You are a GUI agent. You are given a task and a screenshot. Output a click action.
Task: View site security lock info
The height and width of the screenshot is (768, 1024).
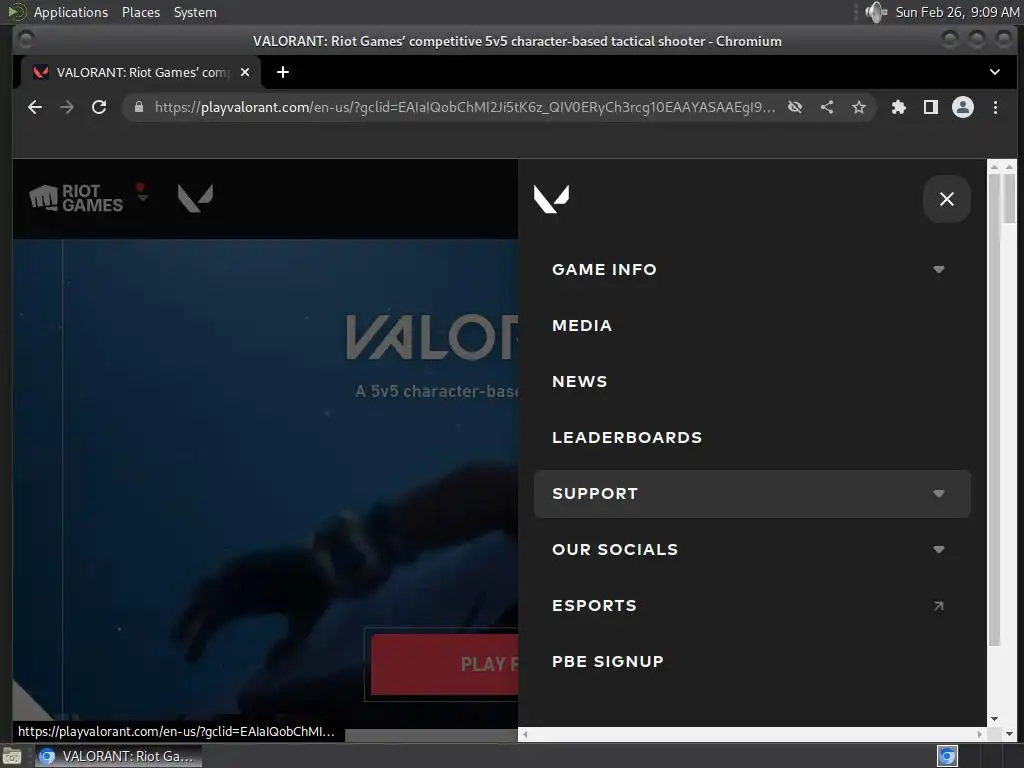[x=138, y=107]
